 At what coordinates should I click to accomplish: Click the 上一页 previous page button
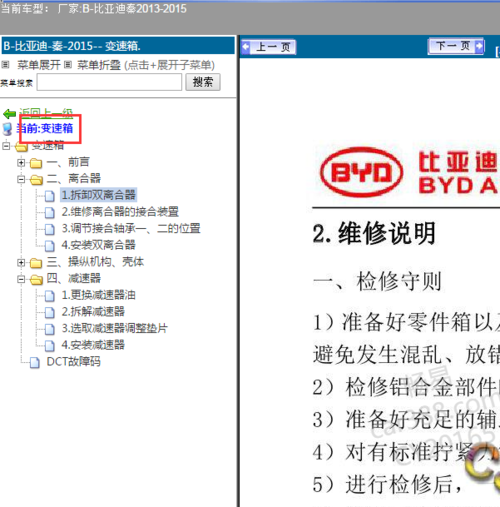pos(269,47)
